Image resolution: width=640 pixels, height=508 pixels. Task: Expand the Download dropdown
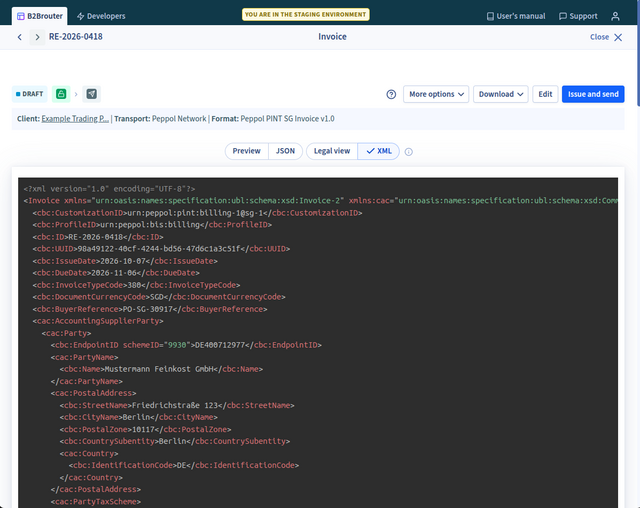coord(501,94)
